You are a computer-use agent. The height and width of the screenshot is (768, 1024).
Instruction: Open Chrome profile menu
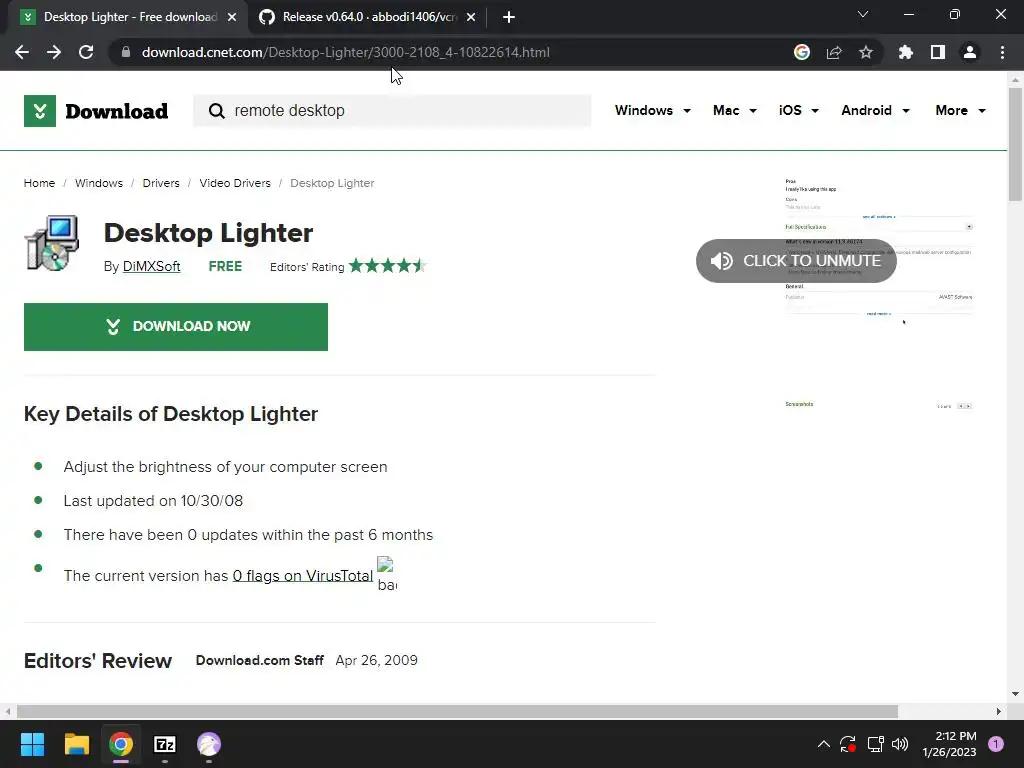(970, 52)
